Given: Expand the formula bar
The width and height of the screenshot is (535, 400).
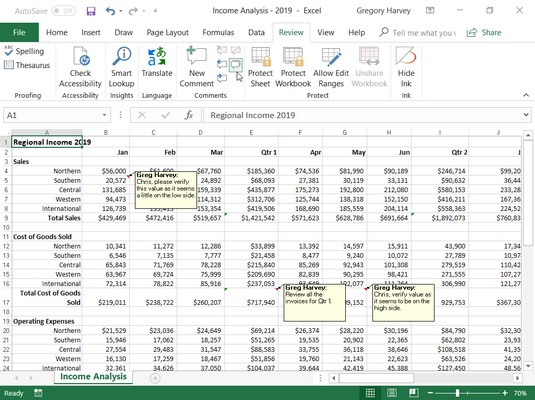Looking at the screenshot, I should point(526,115).
